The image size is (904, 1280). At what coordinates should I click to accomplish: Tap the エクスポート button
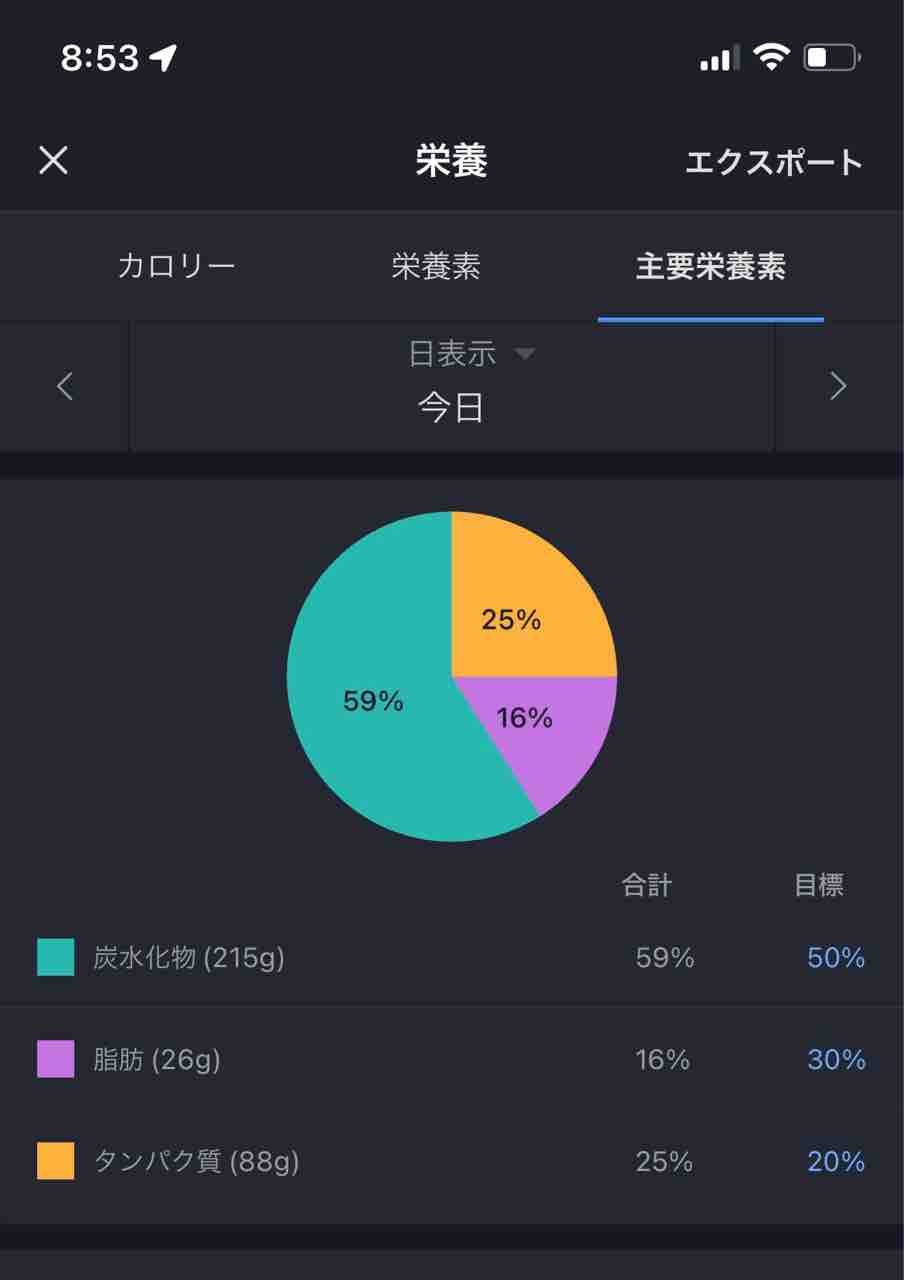click(x=774, y=162)
